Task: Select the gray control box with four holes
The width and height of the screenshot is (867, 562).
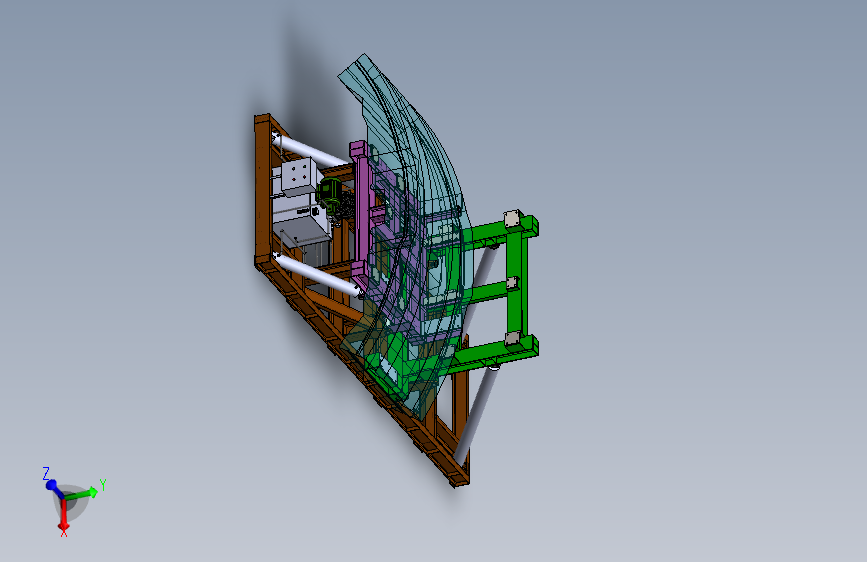Action: [299, 175]
